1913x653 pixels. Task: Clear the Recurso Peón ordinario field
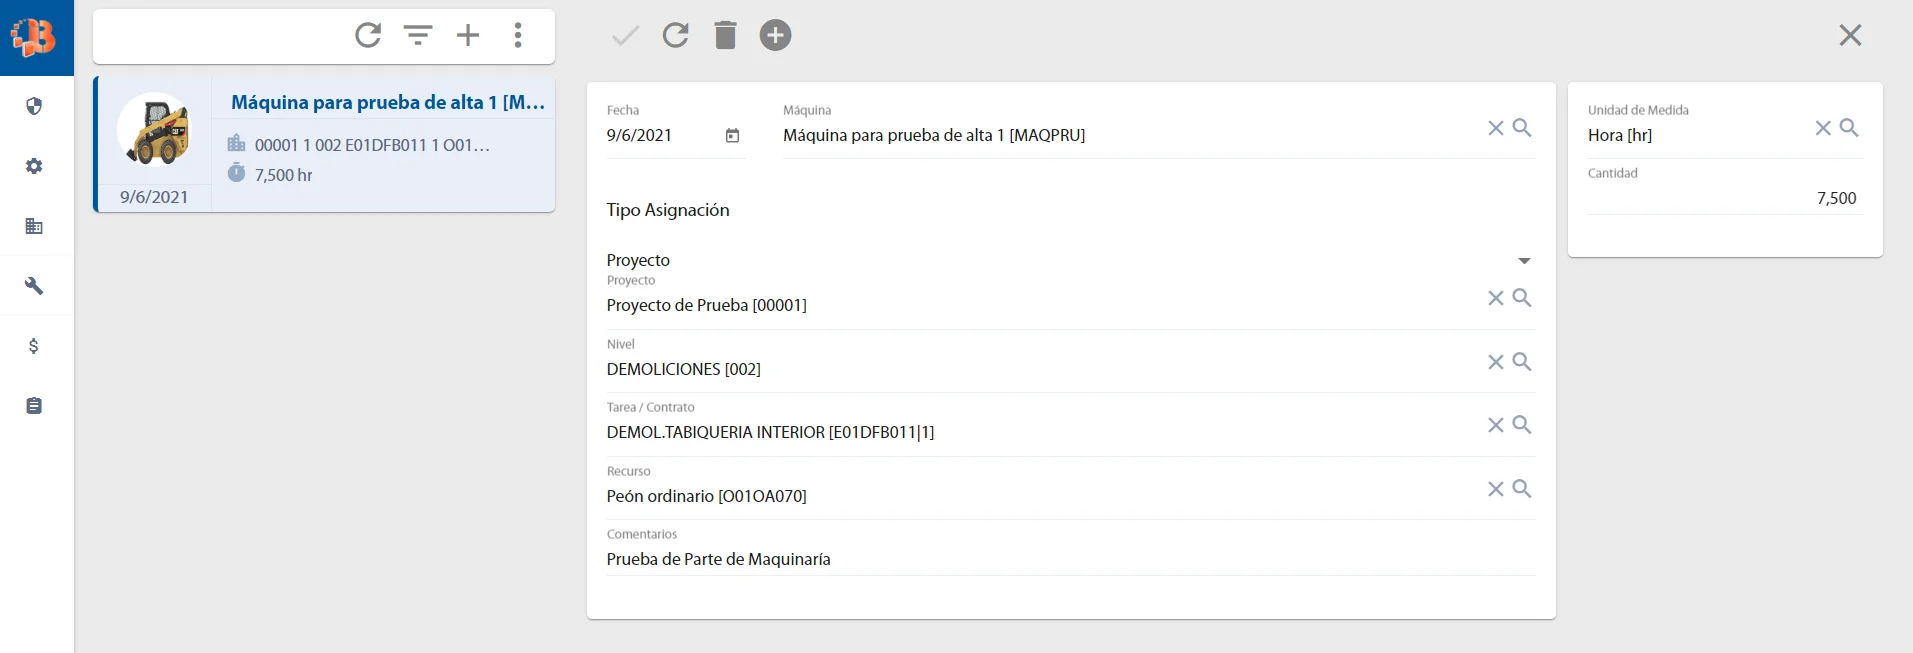1495,489
